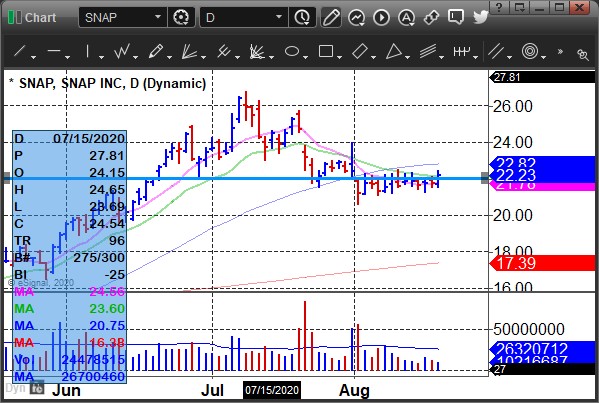Open symbol settings gear button

click(181, 17)
